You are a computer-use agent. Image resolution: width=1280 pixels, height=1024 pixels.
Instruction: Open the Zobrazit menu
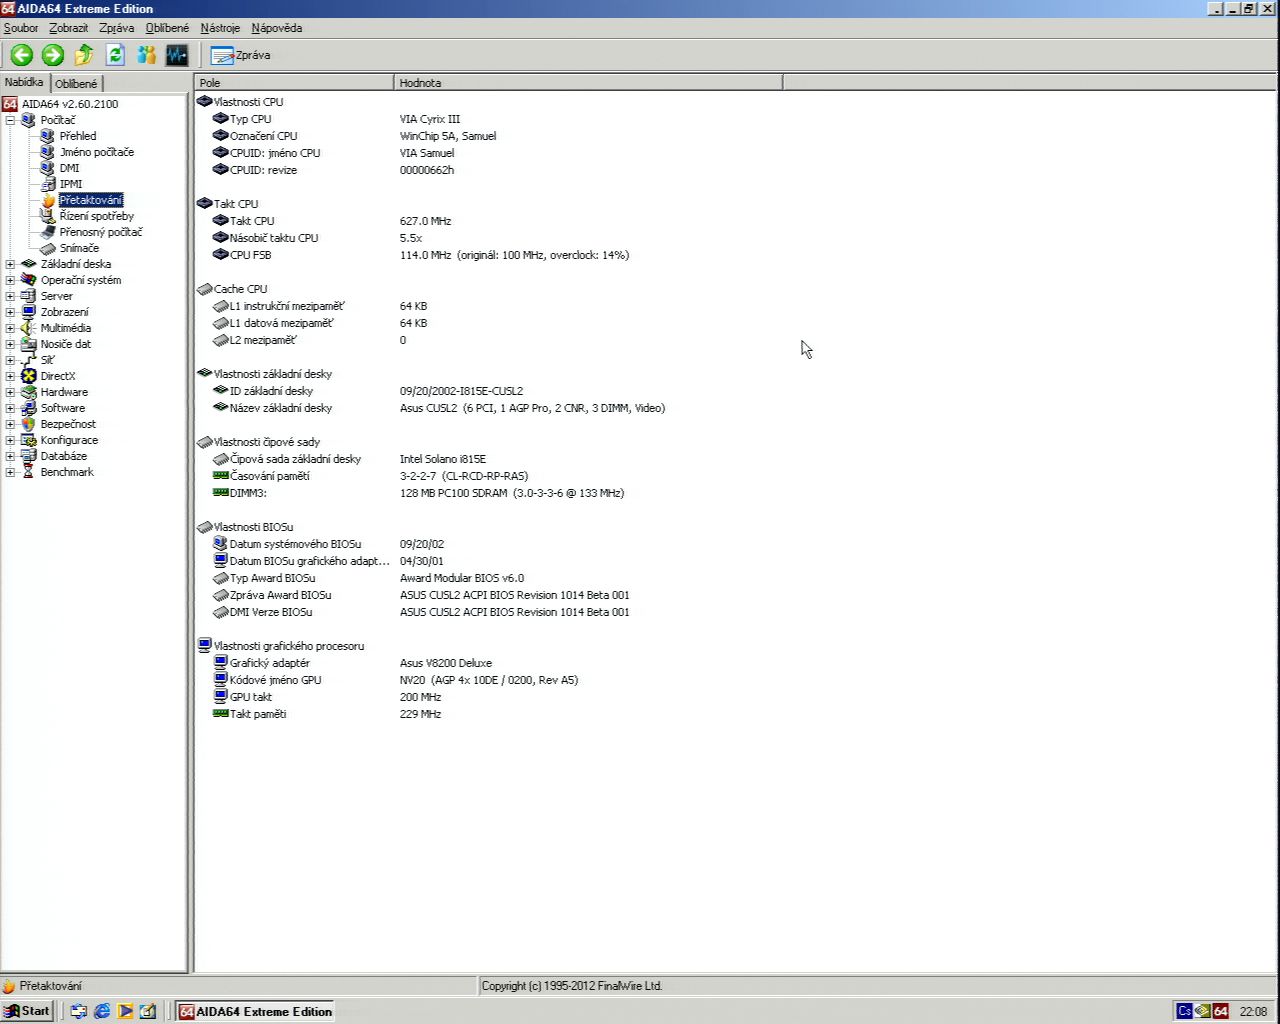(x=69, y=28)
